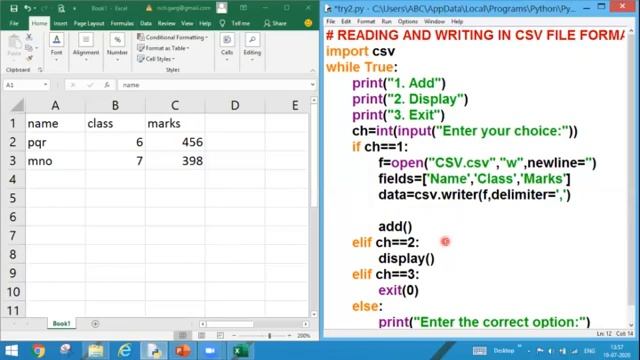Click the smiley feedback icon in Excel
The image size is (640, 360).
[x=308, y=24]
